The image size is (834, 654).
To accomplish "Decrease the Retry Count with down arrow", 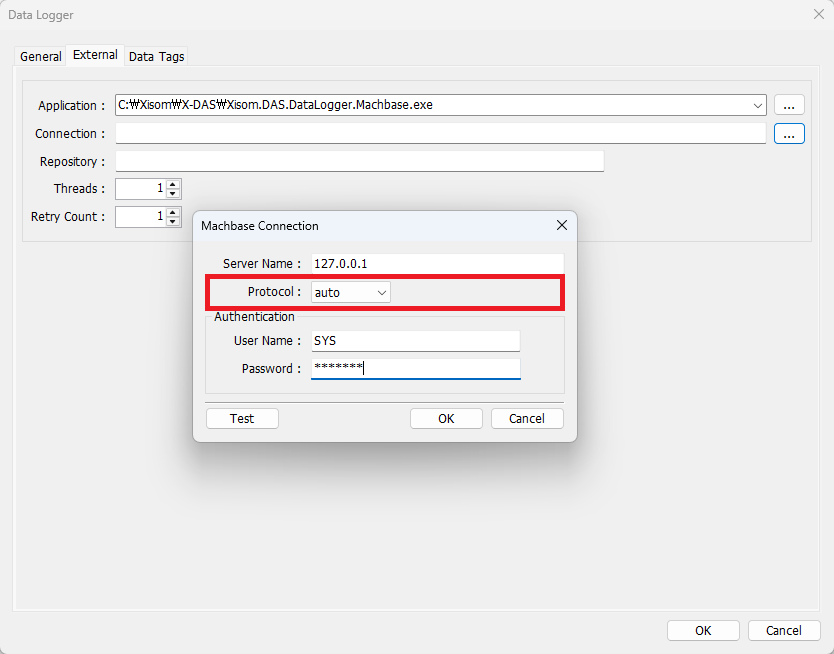I will (174, 221).
